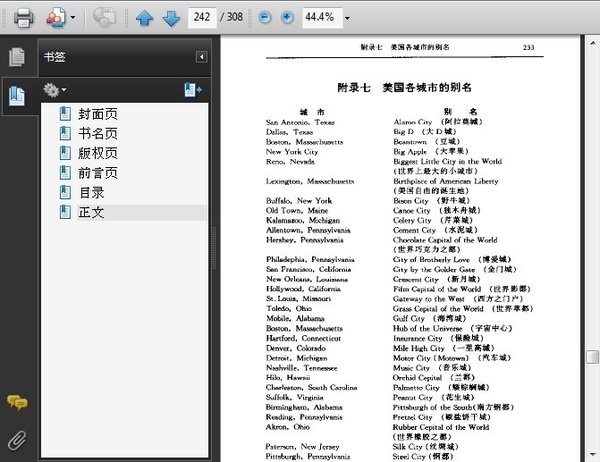This screenshot has width=600, height=462.
Task: Click the zoom out minus button
Action: point(264,17)
